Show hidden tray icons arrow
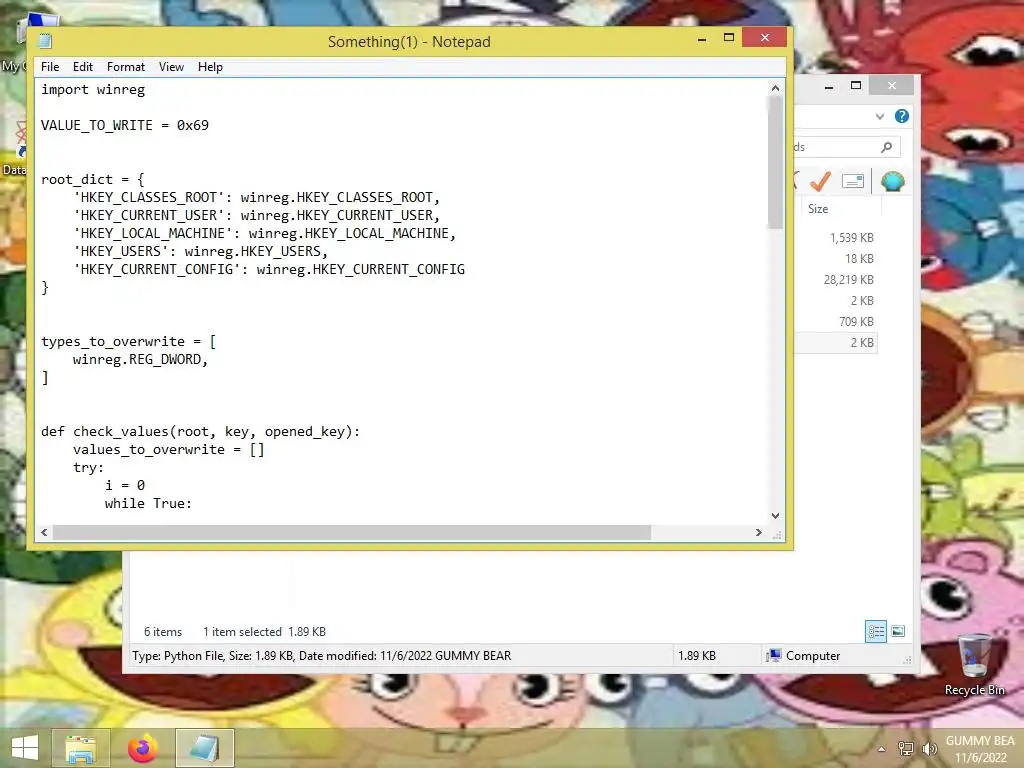Viewport: 1024px width, 768px height. coord(882,749)
